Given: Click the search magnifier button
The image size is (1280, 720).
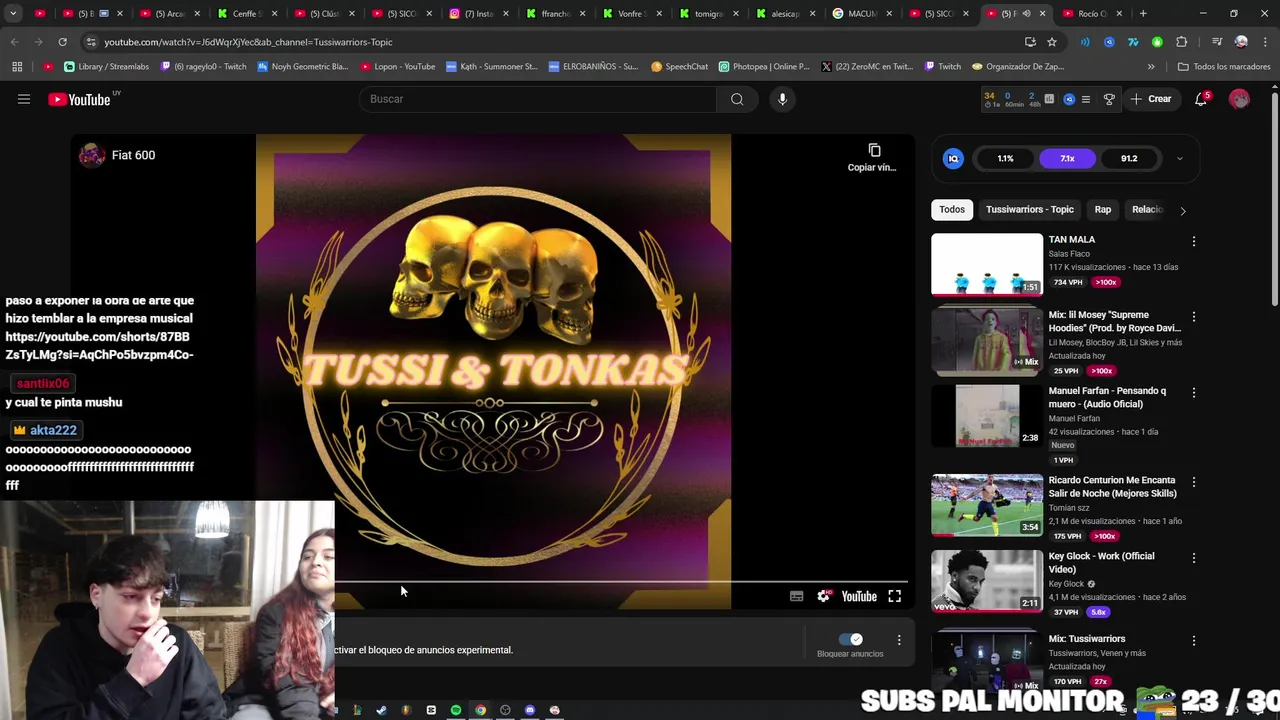Looking at the screenshot, I should click(737, 99).
